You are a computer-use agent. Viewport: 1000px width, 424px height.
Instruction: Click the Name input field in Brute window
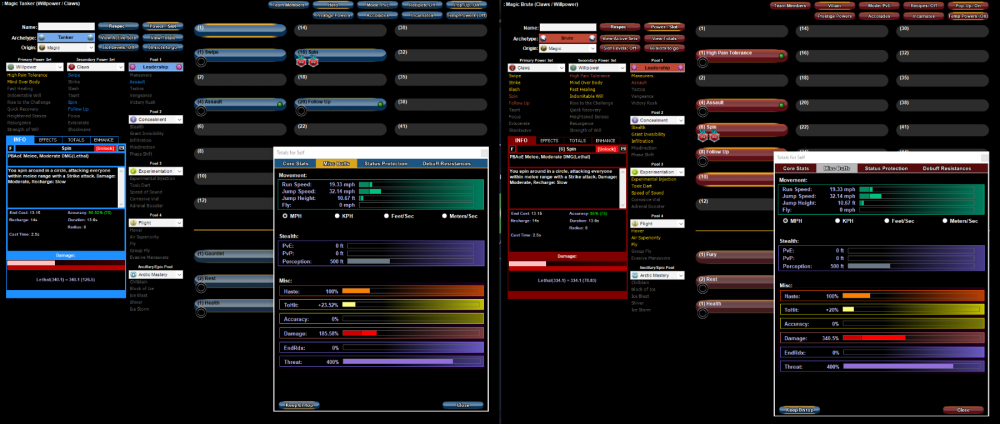click(x=568, y=27)
